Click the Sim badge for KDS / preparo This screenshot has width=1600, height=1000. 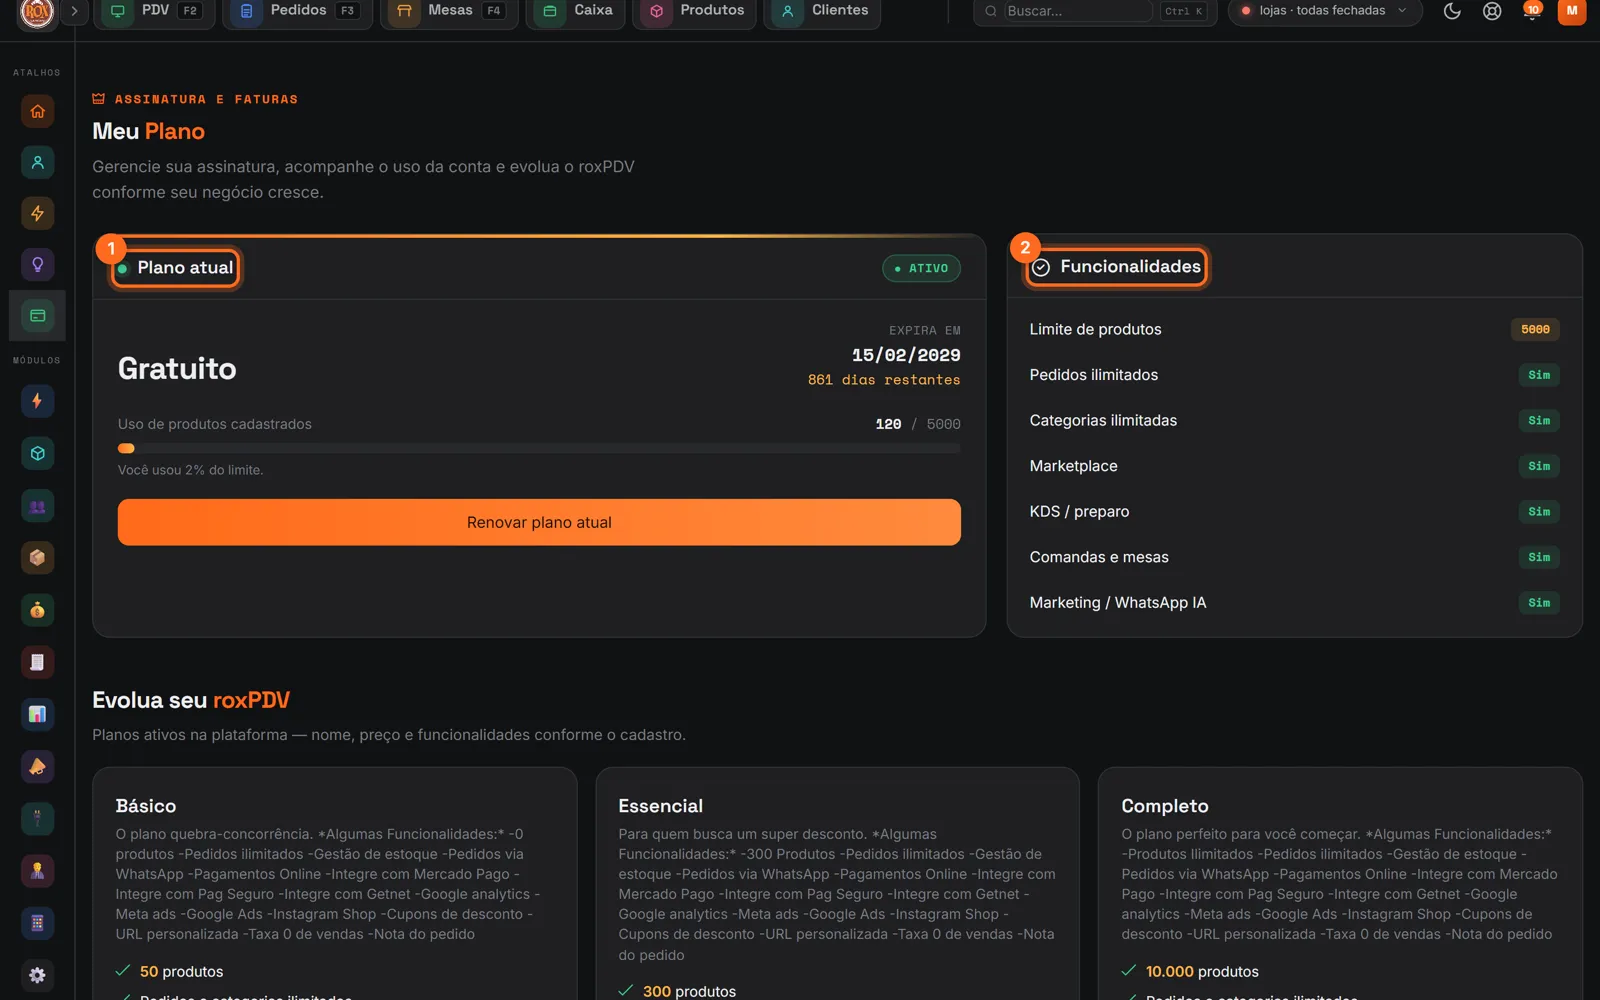tap(1539, 512)
